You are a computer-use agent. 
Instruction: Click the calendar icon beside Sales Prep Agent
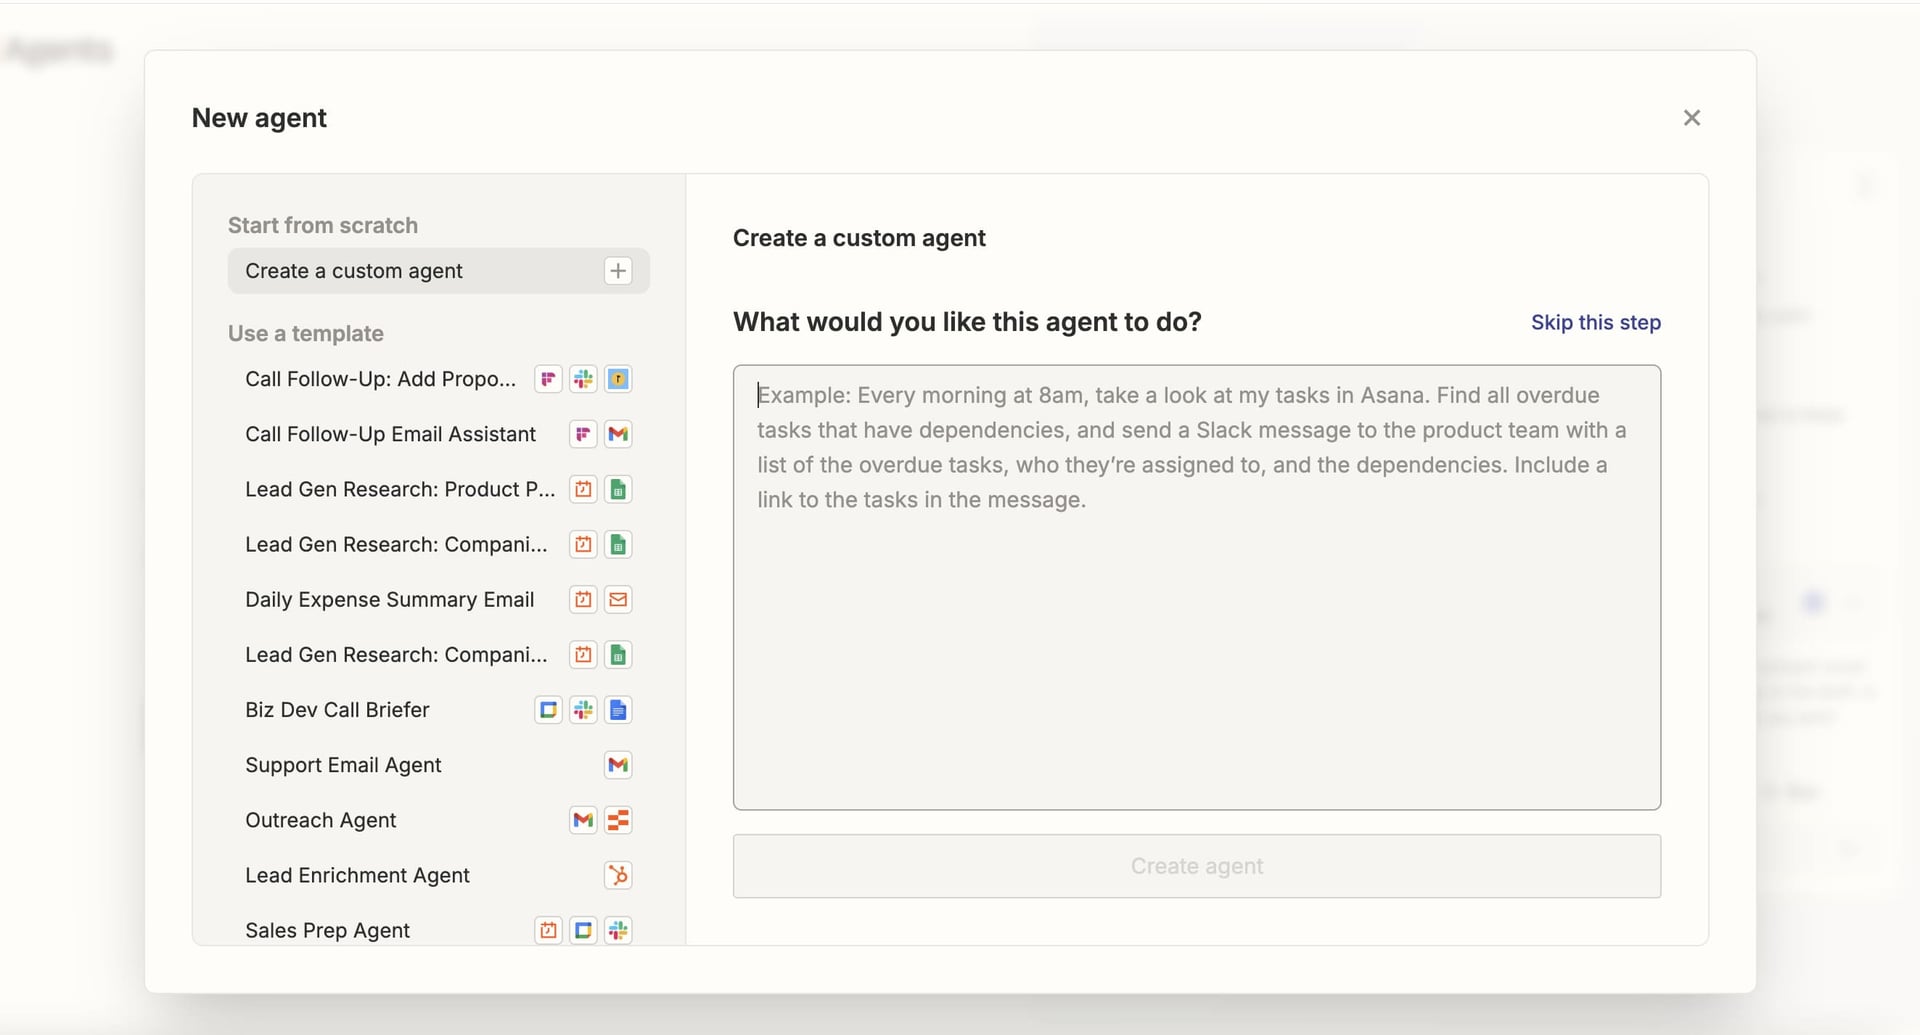[548, 929]
